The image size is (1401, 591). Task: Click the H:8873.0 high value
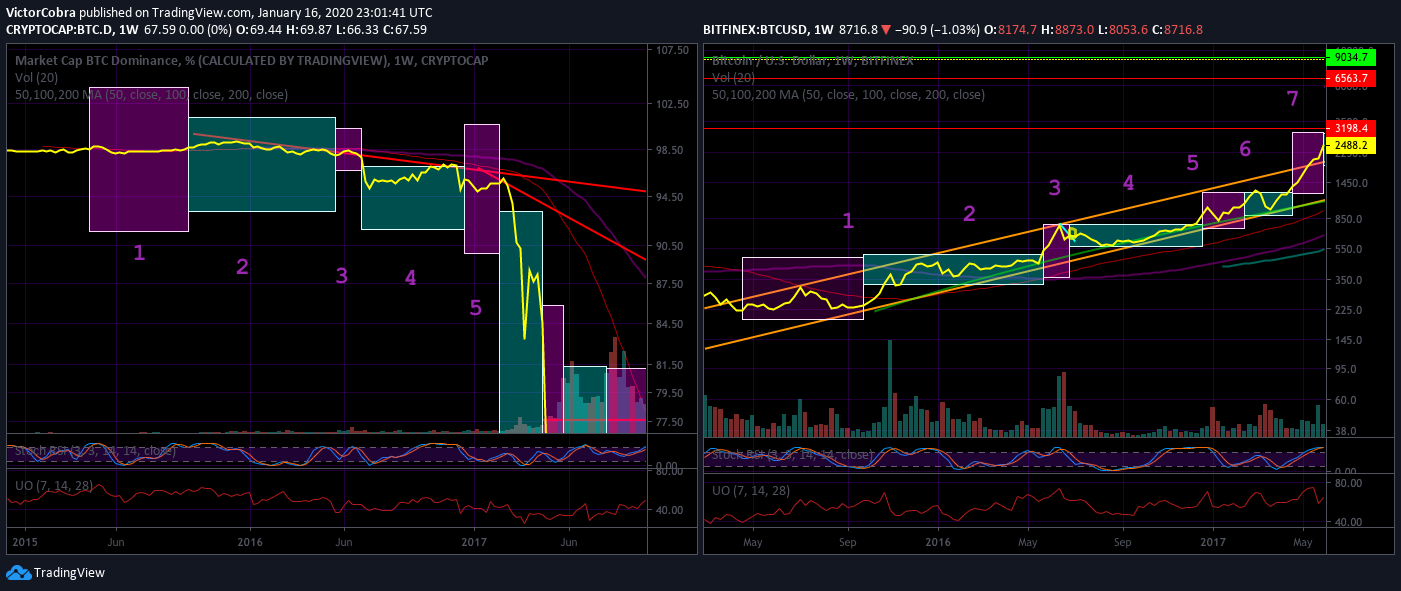pyautogui.click(x=1069, y=30)
